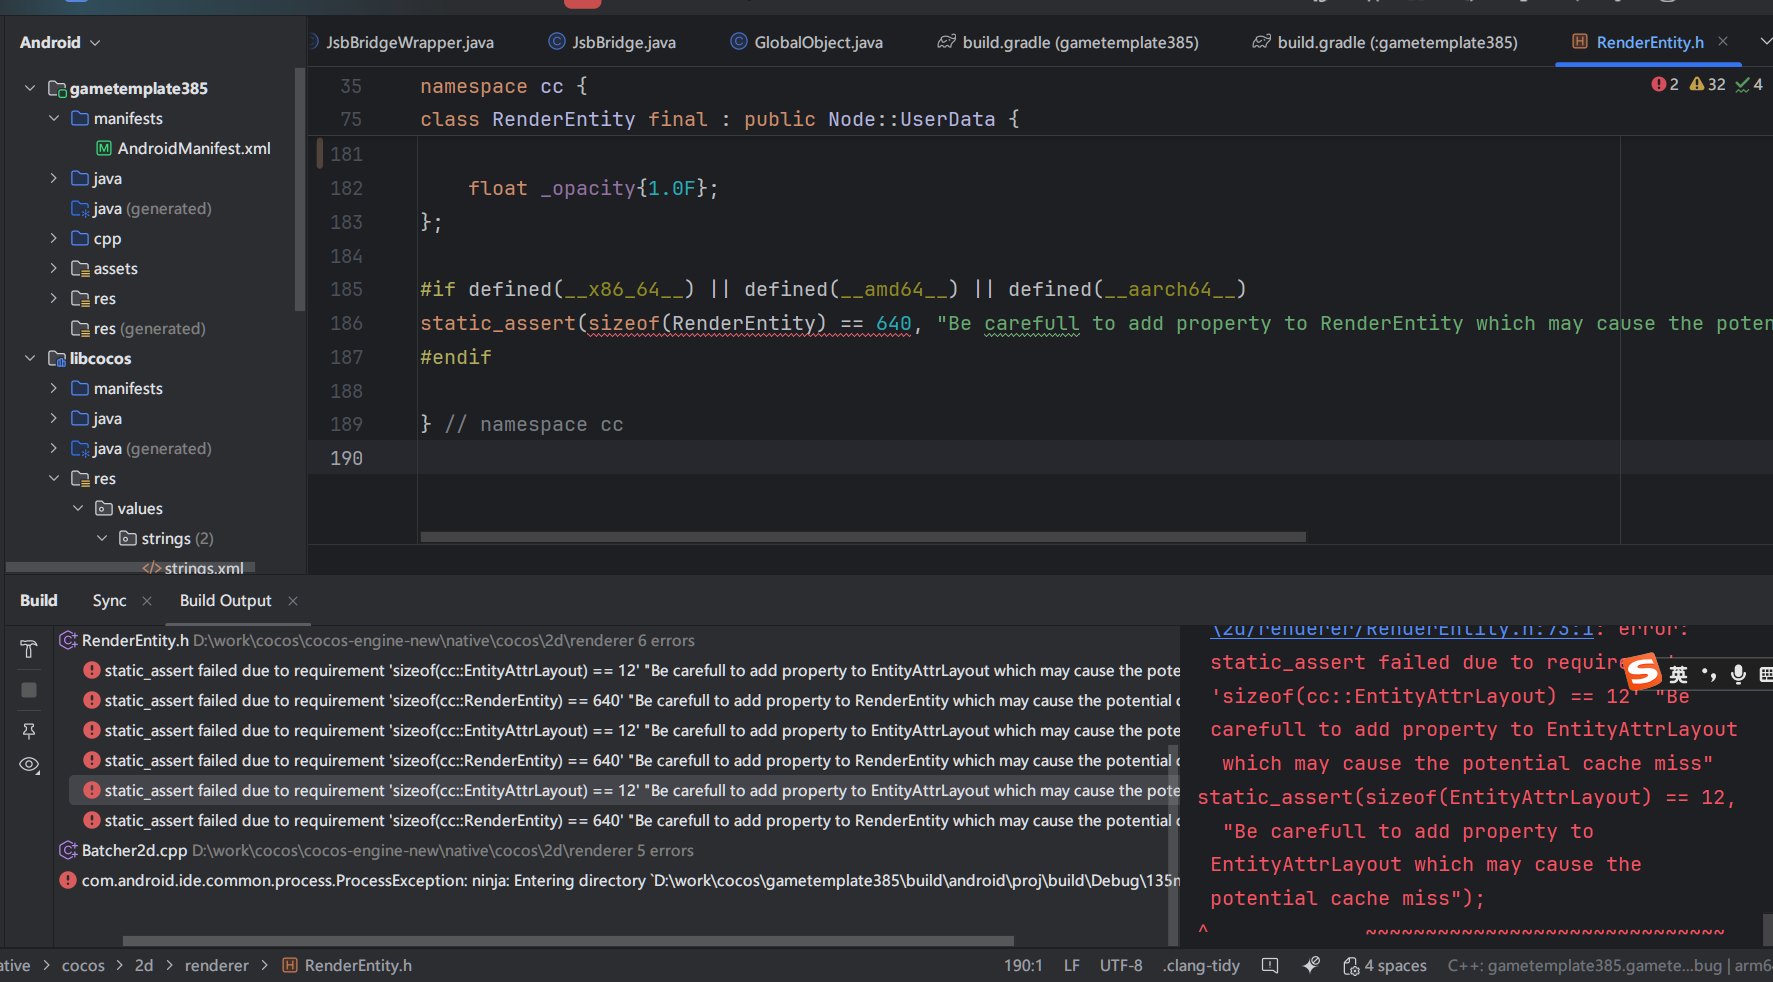The image size is (1773, 982).
Task: Click the hammer build icon in Build panel
Action: click(x=28, y=649)
